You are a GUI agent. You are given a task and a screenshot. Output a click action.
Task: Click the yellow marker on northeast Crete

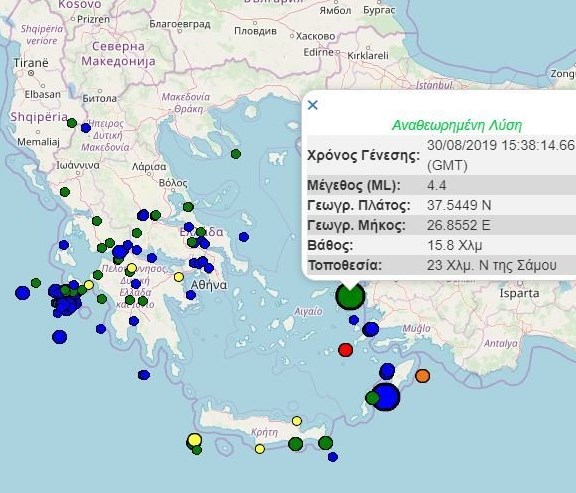(x=297, y=421)
